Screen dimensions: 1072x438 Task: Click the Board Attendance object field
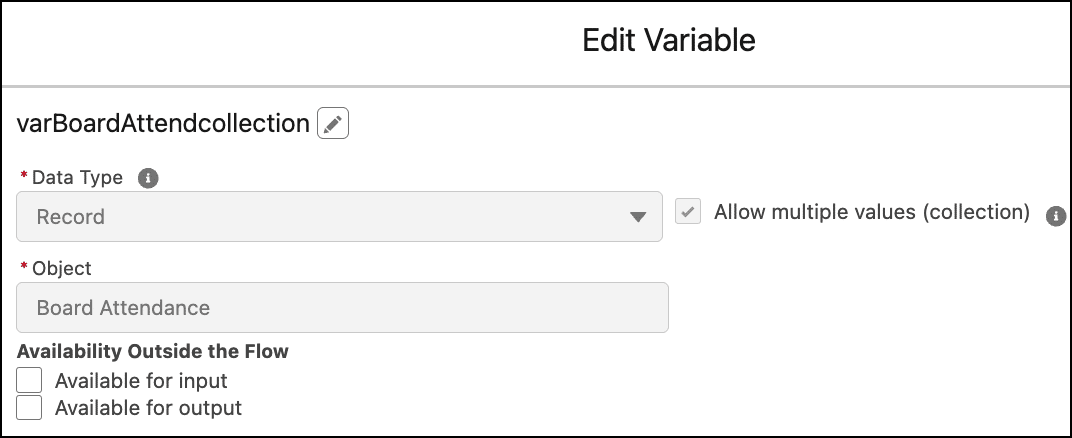(x=343, y=307)
